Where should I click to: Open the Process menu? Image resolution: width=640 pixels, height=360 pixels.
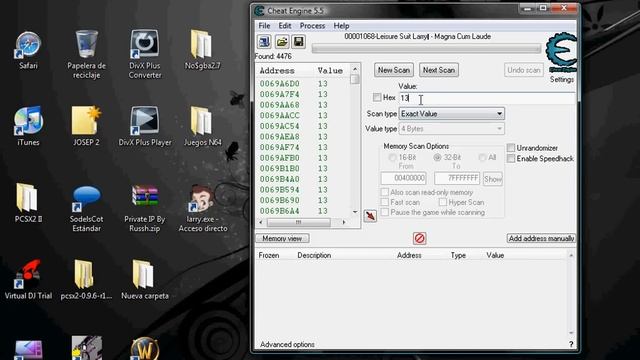pos(312,26)
